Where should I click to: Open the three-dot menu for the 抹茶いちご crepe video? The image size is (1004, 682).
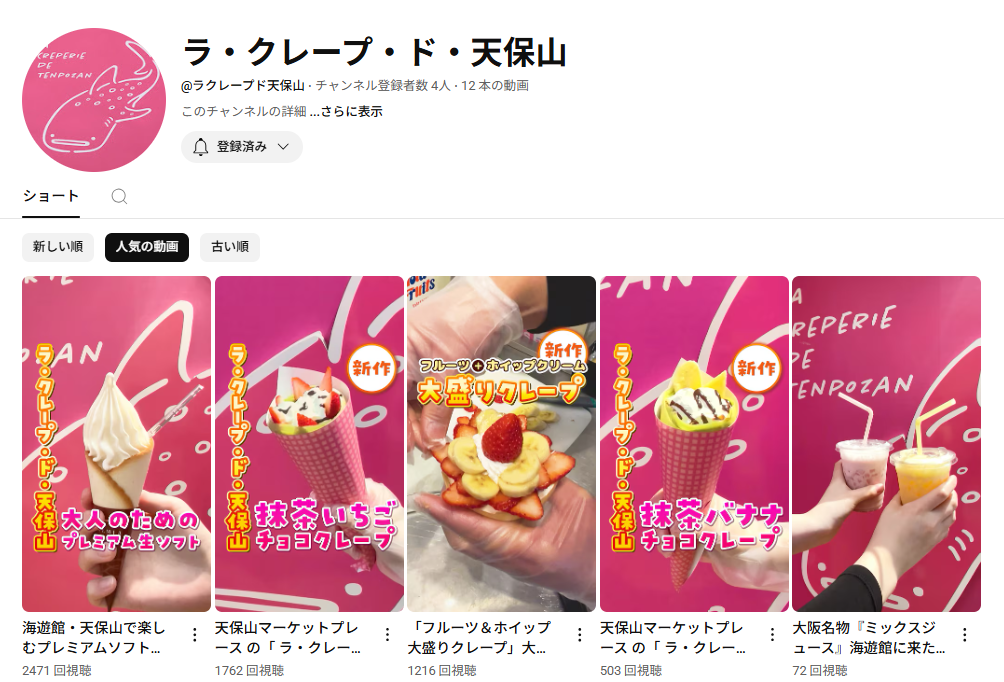click(x=387, y=635)
